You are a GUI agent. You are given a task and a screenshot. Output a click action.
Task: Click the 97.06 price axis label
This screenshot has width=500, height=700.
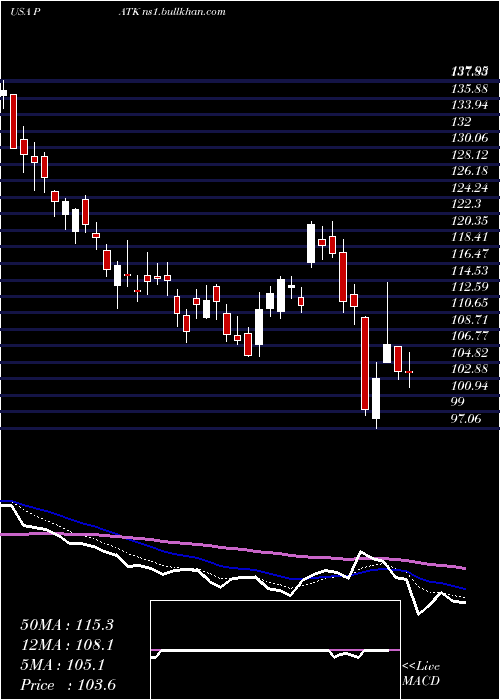click(x=467, y=418)
